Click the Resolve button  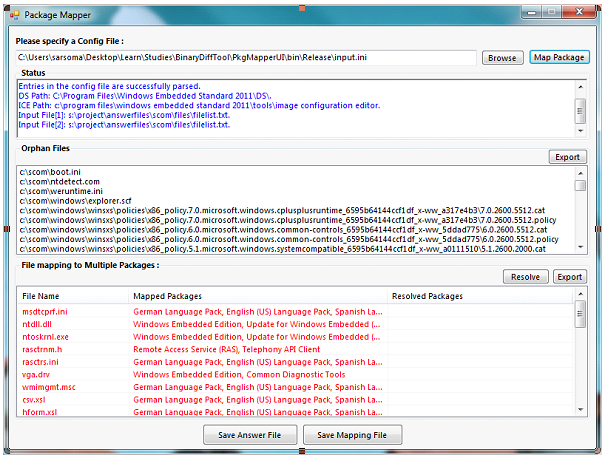(525, 277)
